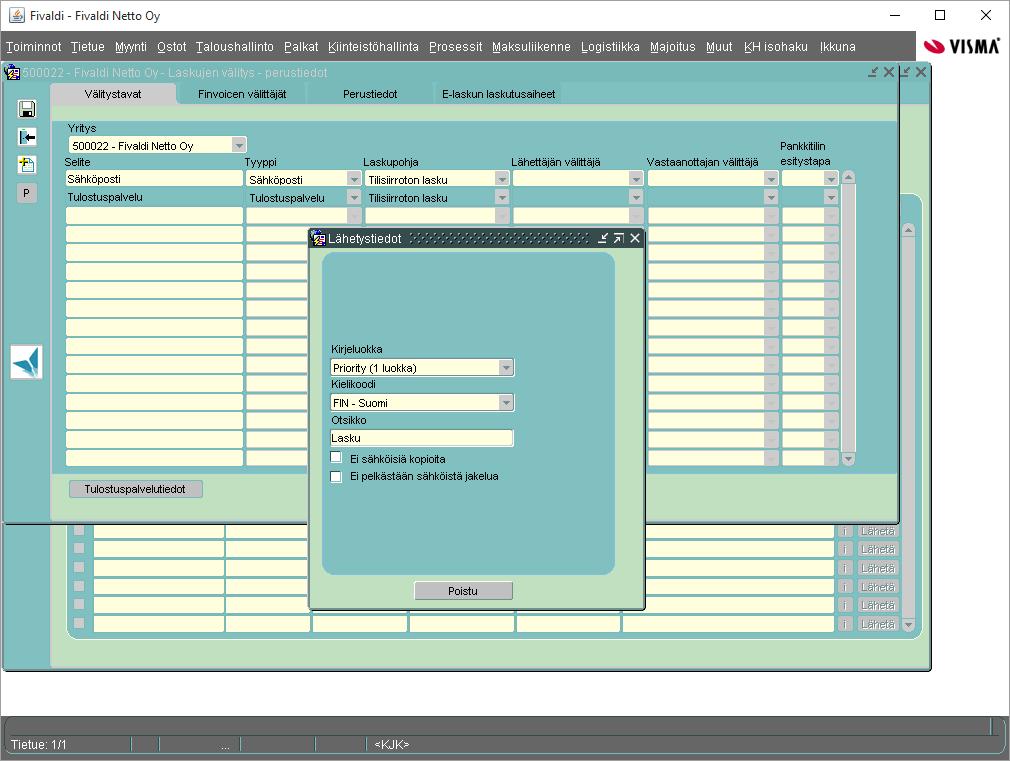Tick last row checkbox in background list
Image resolution: width=1010 pixels, height=761 pixels.
click(x=79, y=623)
